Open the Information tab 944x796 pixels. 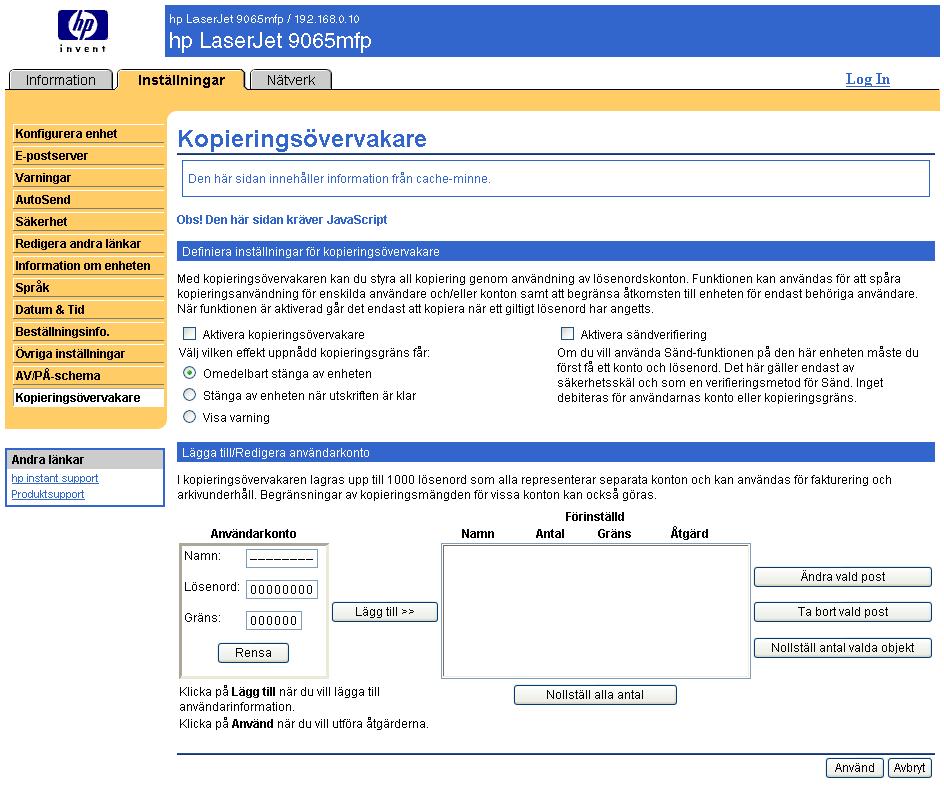61,80
